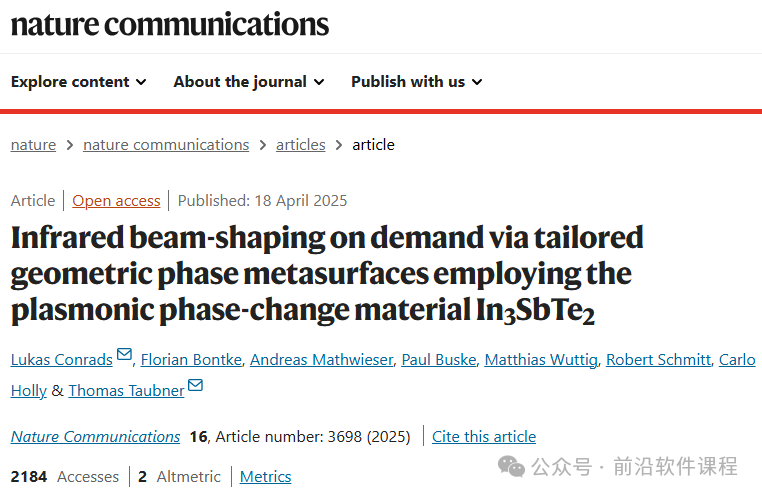Expand the About the journal chevron

(x=319, y=82)
